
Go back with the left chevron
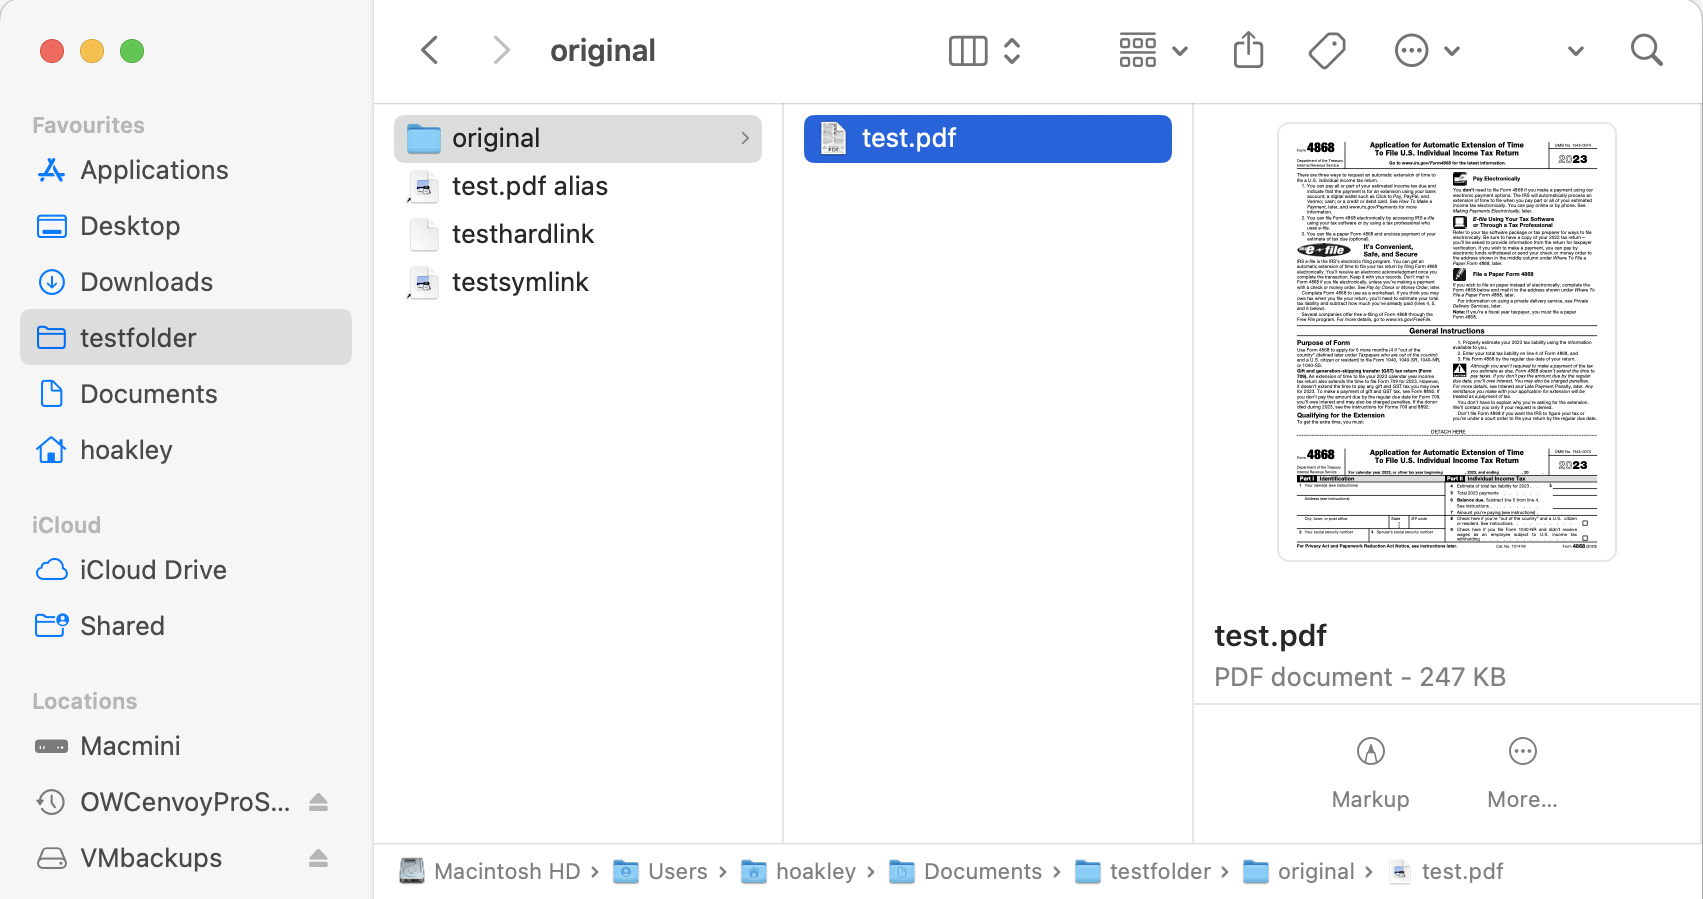(430, 50)
